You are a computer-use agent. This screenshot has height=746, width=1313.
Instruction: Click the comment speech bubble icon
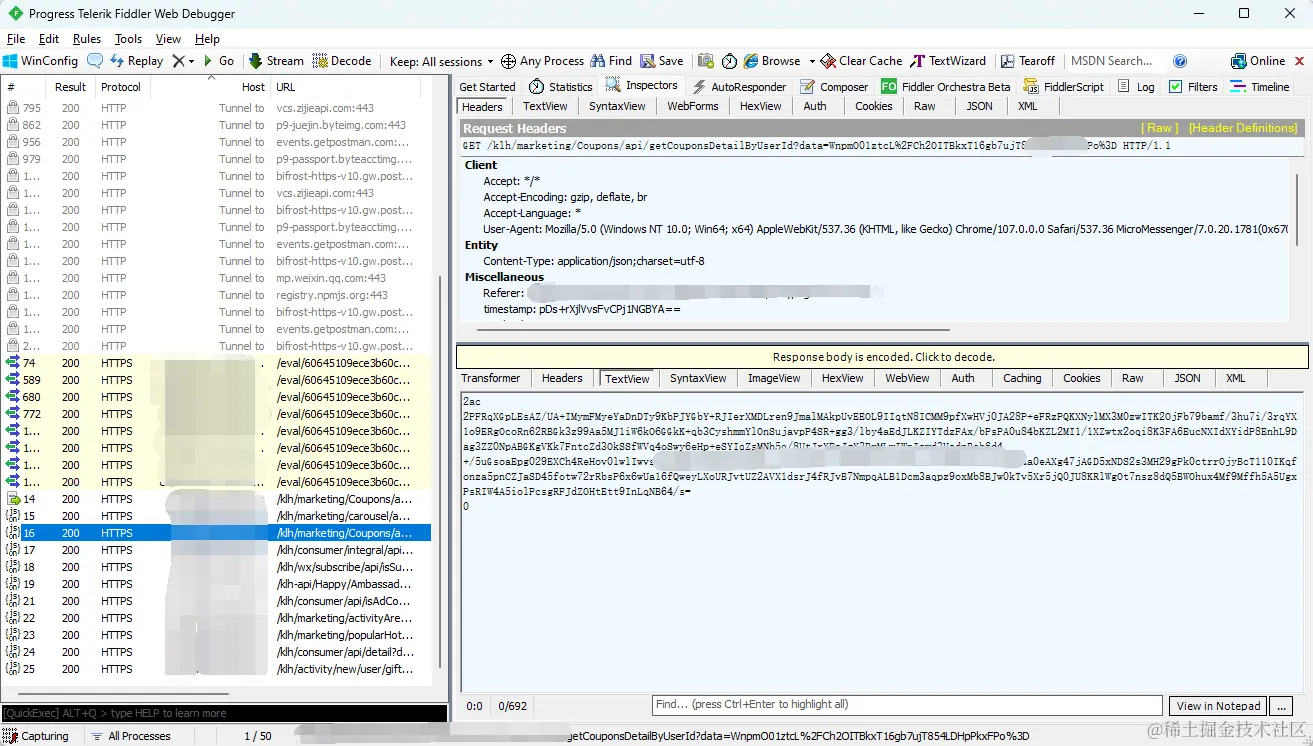pos(95,61)
